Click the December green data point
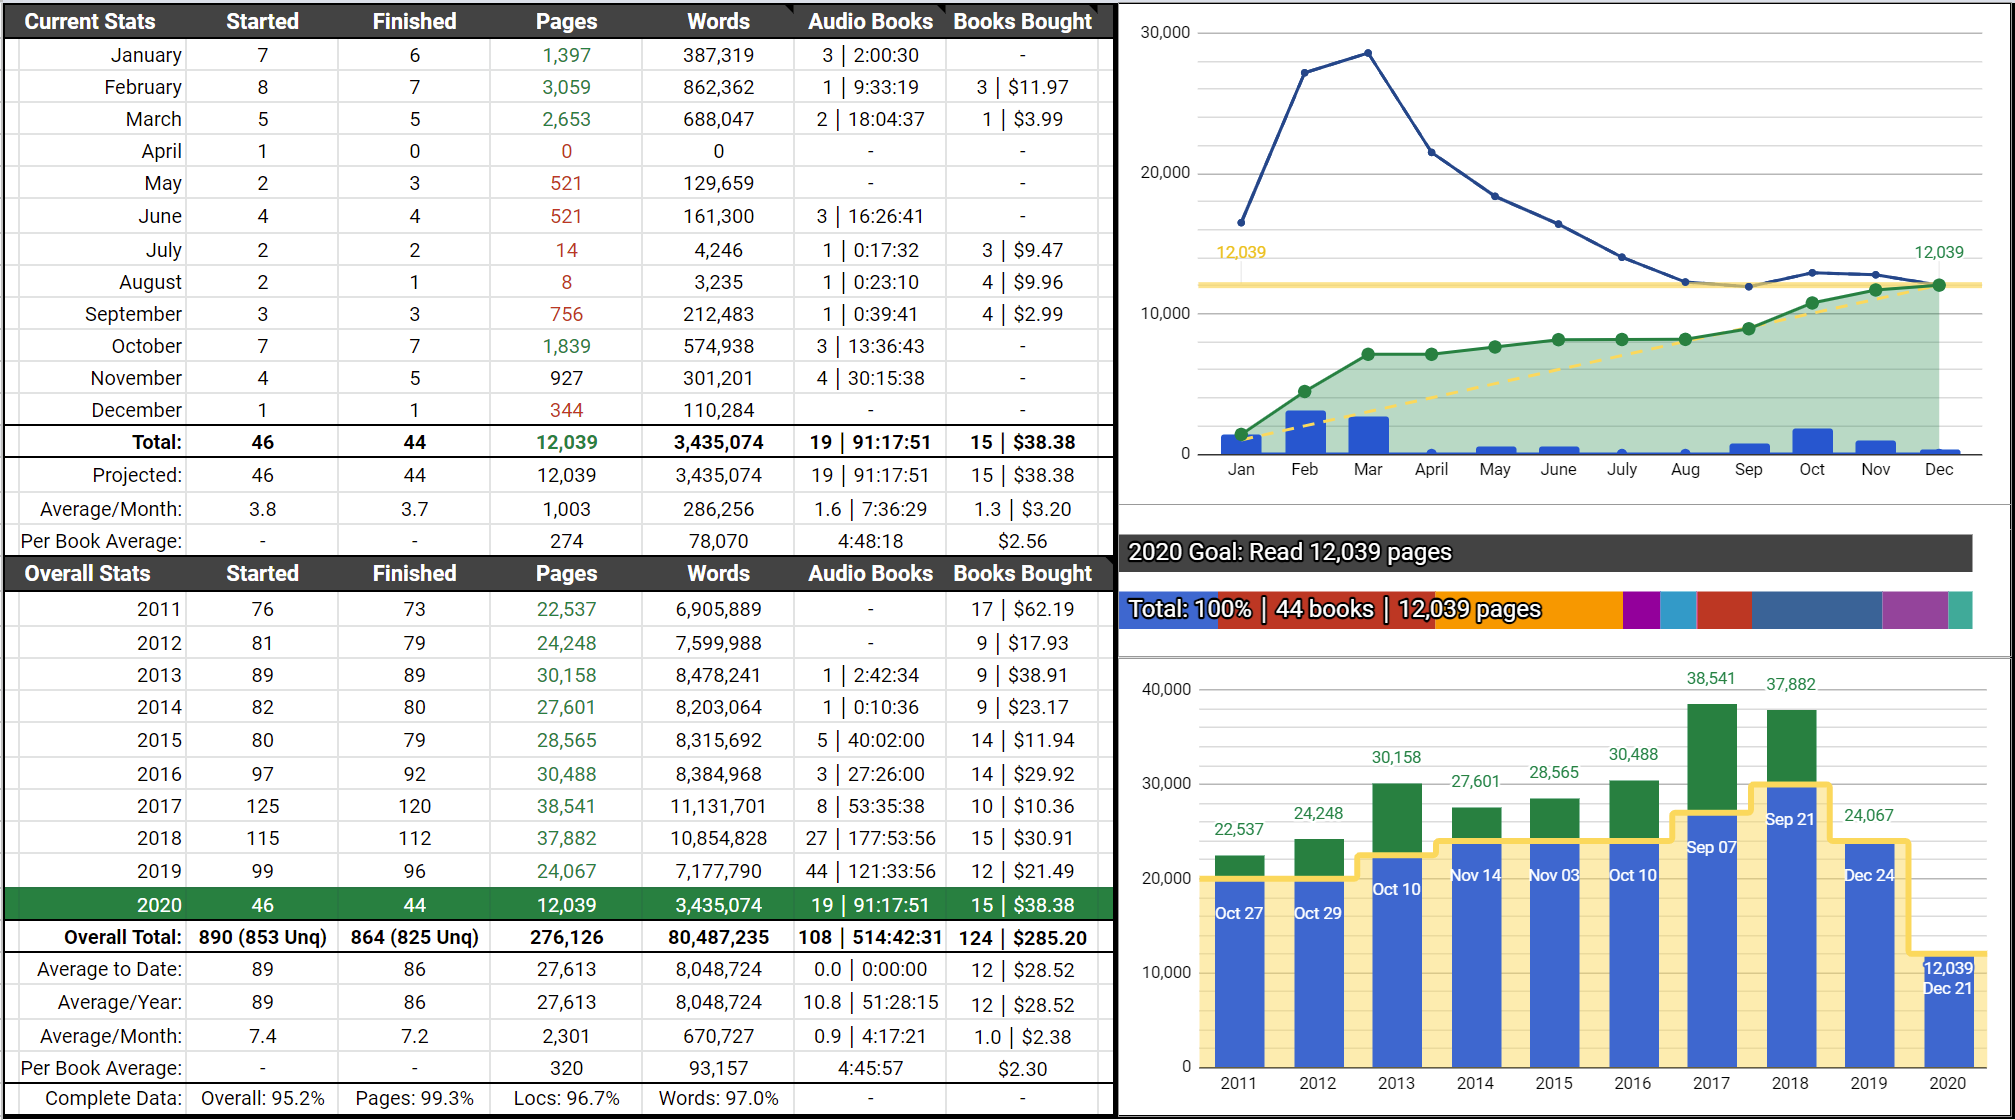 (x=1939, y=286)
